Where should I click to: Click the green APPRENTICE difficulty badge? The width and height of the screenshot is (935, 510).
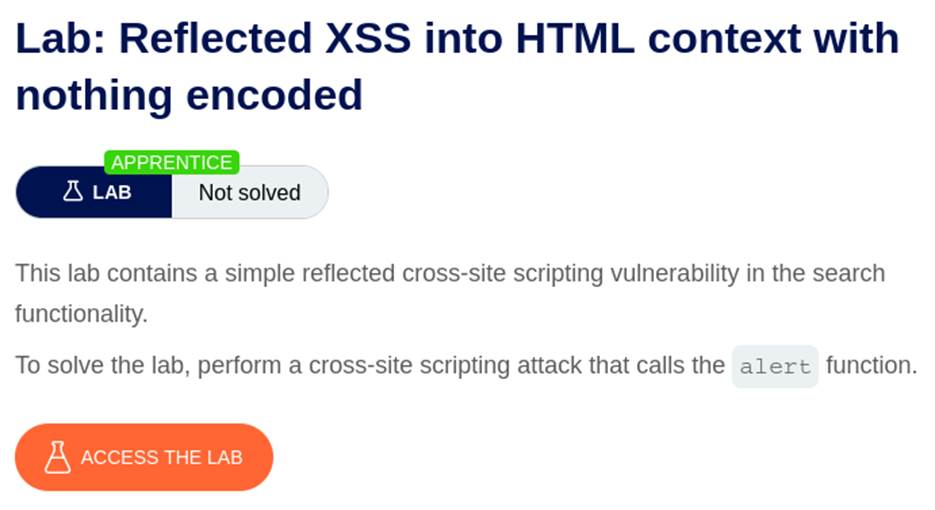pyautogui.click(x=172, y=162)
